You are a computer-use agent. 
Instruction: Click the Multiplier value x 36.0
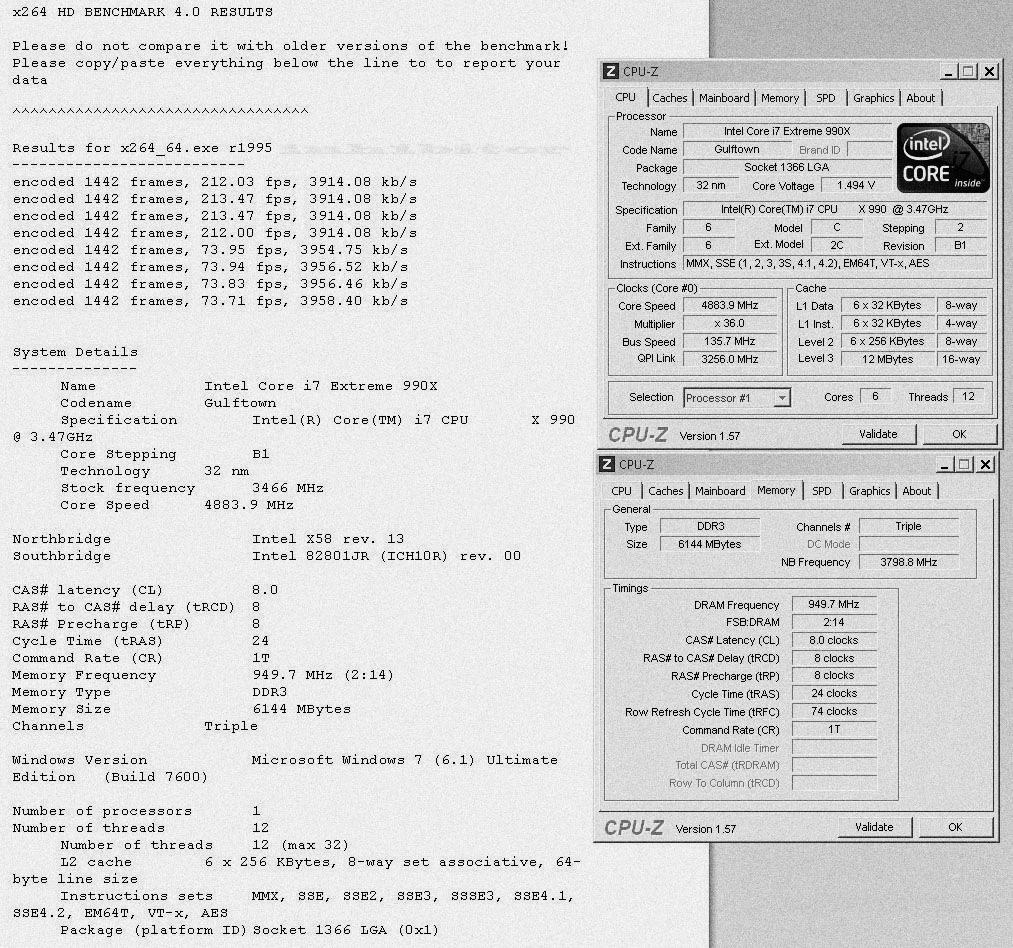(x=730, y=324)
